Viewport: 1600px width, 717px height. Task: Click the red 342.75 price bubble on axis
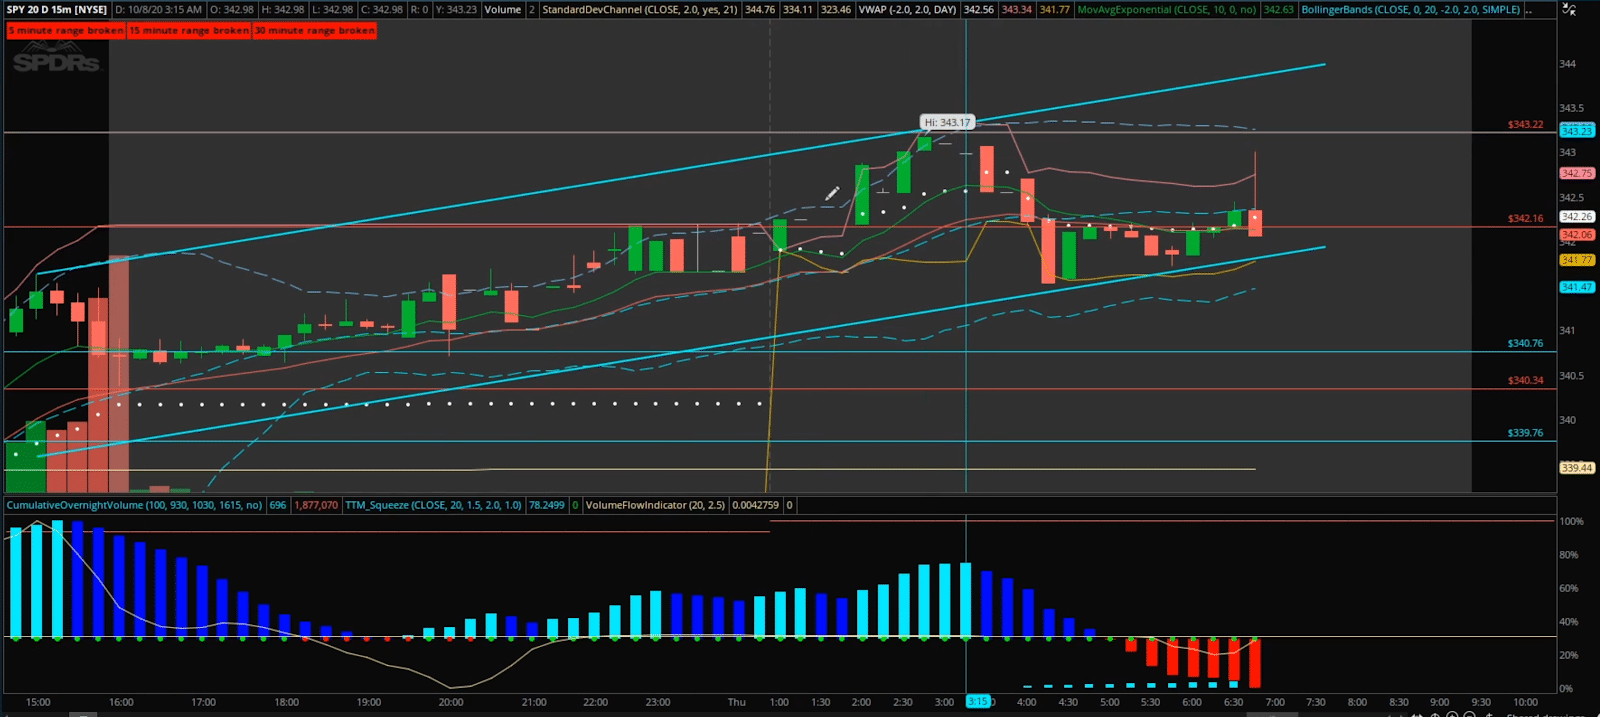(x=1577, y=173)
